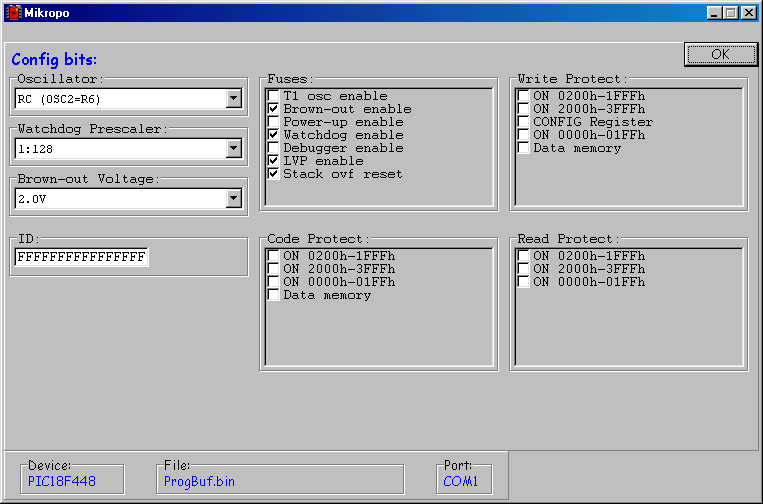
Task: Disable the Watchdog enable fuse
Action: pos(273,135)
